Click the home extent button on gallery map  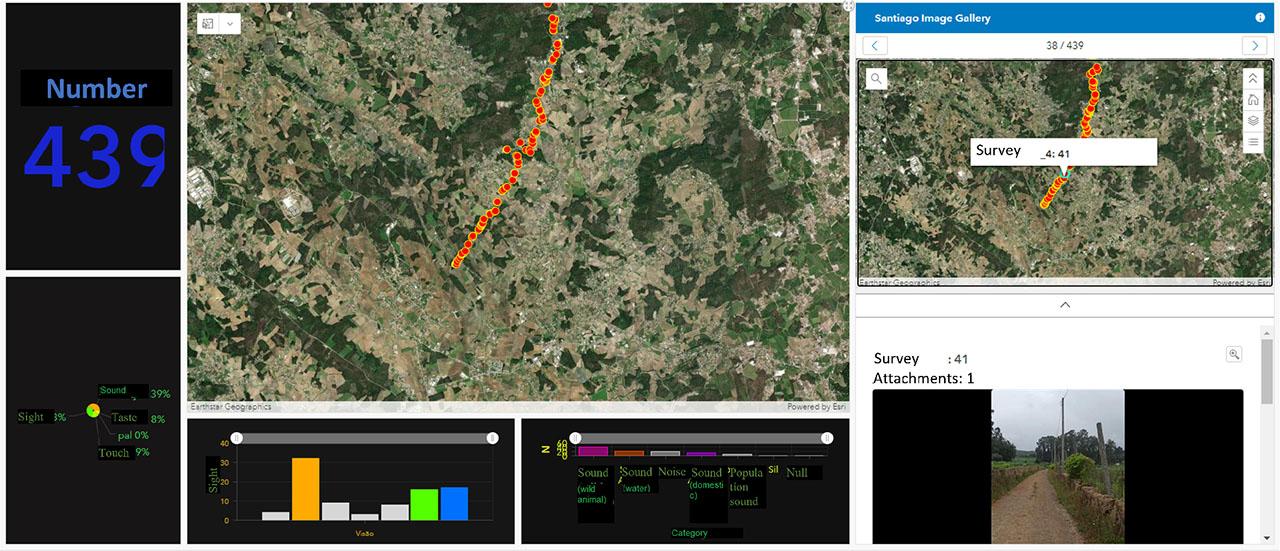(1253, 100)
